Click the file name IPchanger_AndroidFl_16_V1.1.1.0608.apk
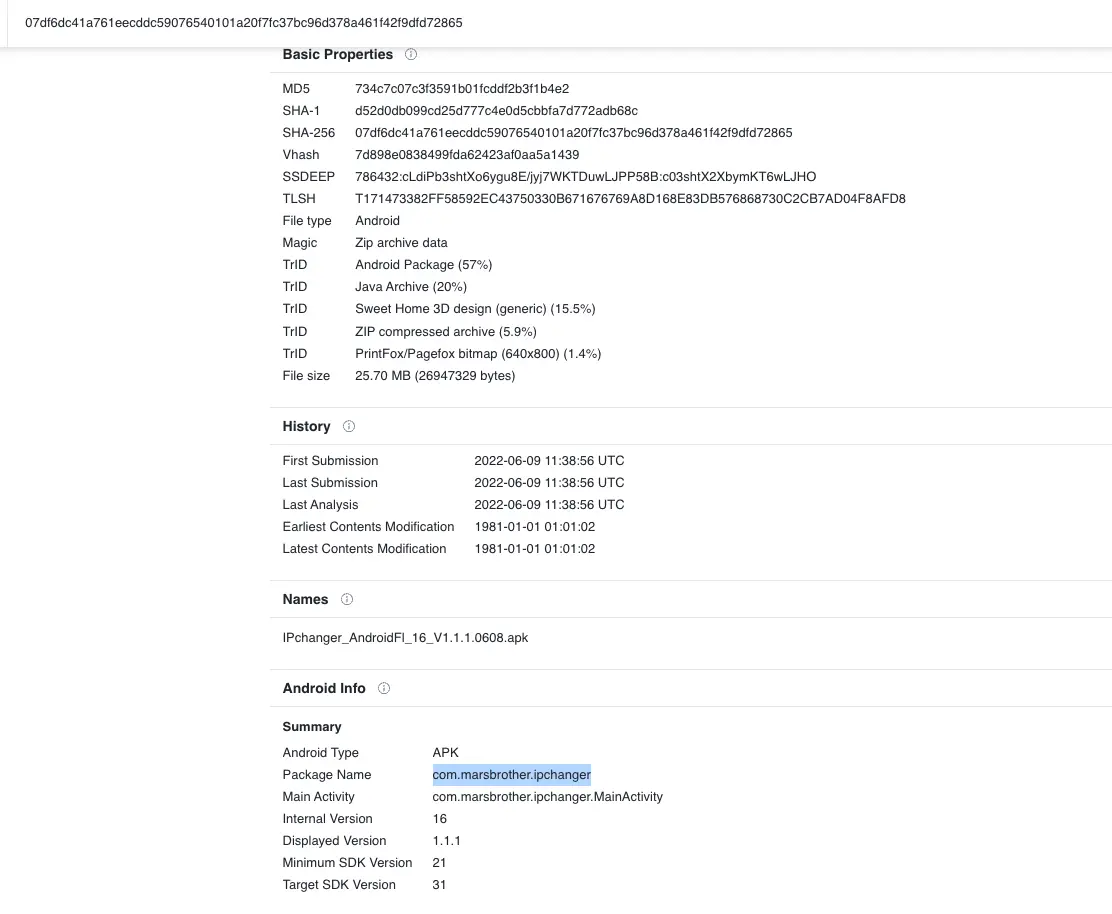 [404, 637]
